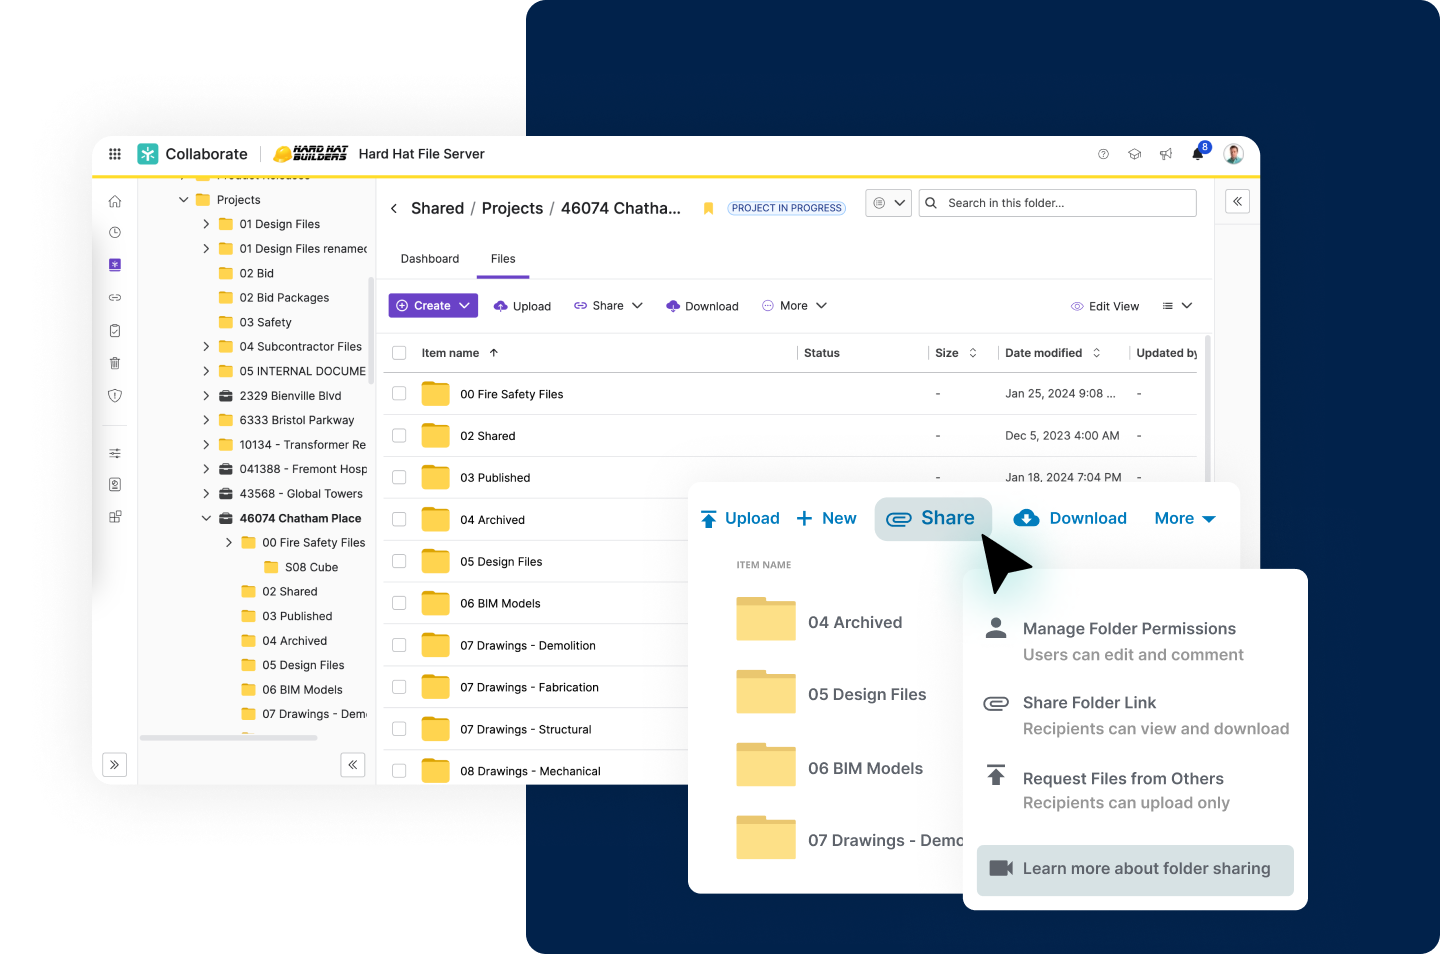The height and width of the screenshot is (954, 1440).
Task: Select the Files tab
Action: (x=503, y=258)
